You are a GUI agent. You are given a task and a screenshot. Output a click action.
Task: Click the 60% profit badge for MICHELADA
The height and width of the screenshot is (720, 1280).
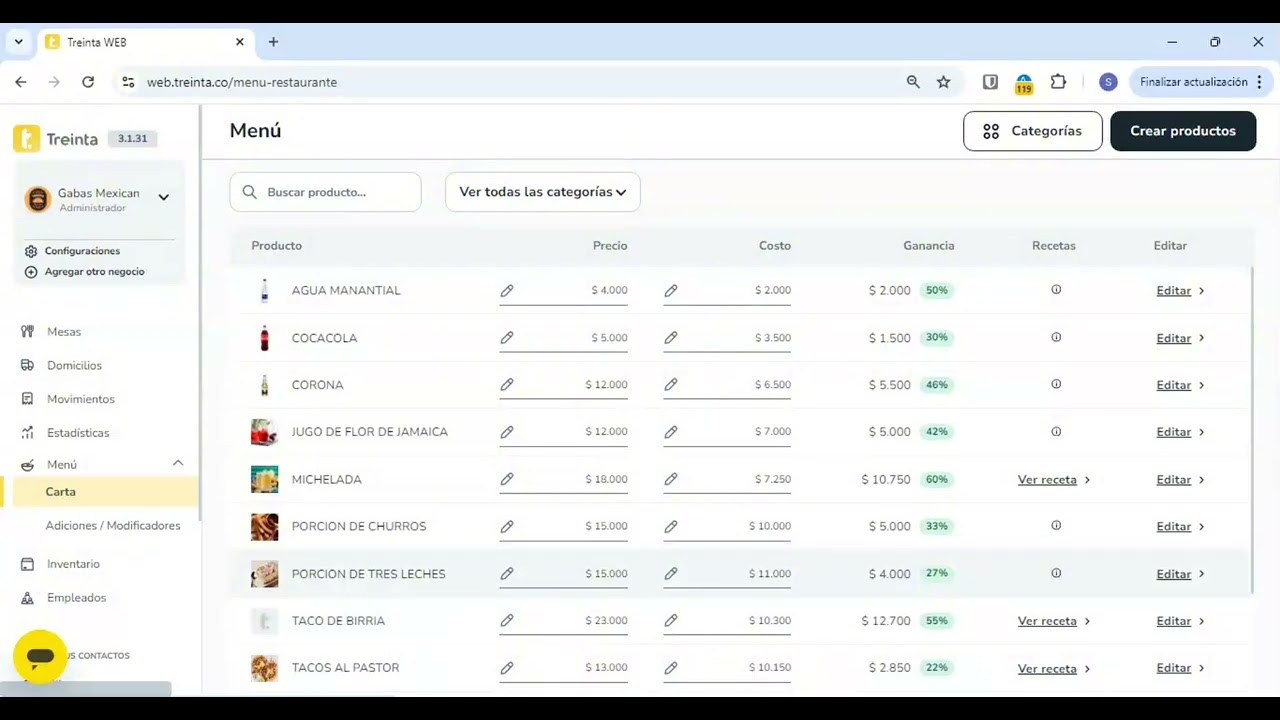(936, 479)
